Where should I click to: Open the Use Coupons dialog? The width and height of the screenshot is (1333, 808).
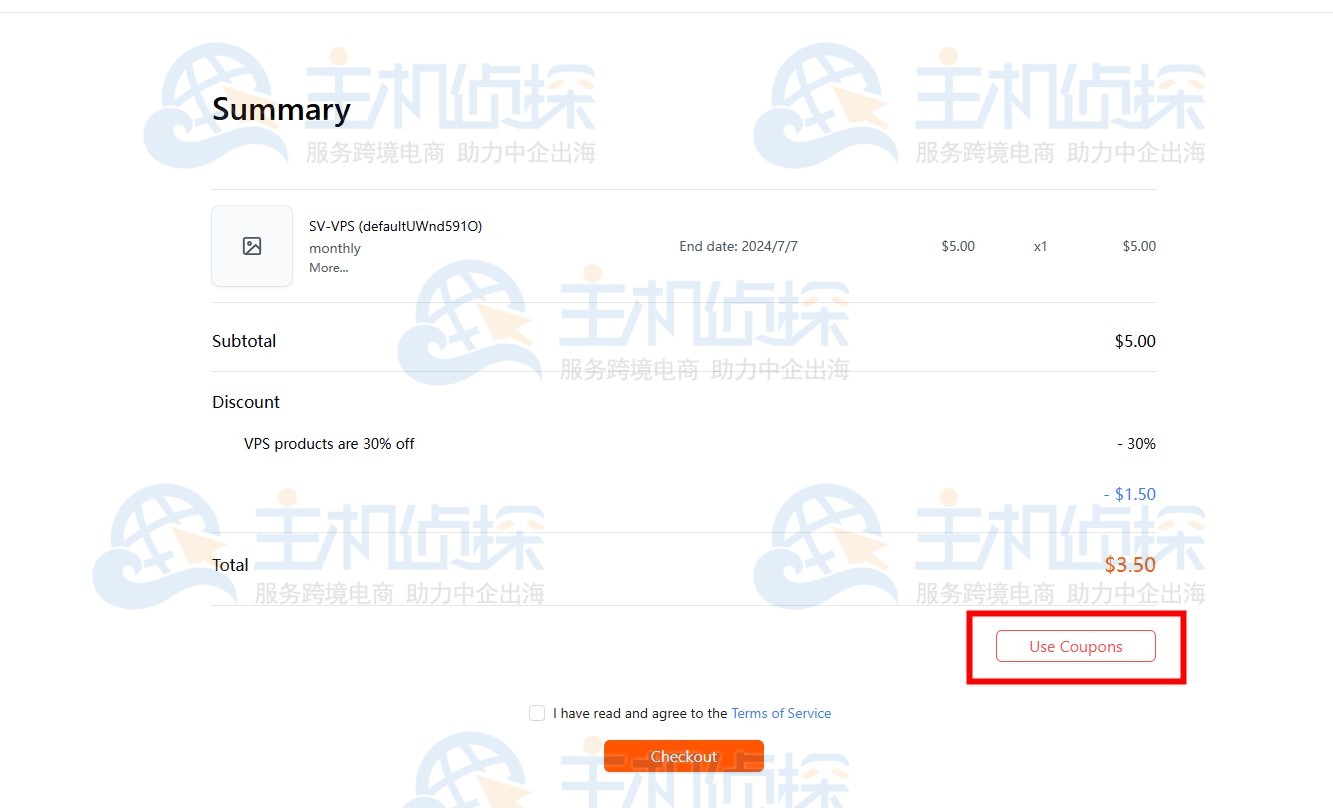point(1075,646)
